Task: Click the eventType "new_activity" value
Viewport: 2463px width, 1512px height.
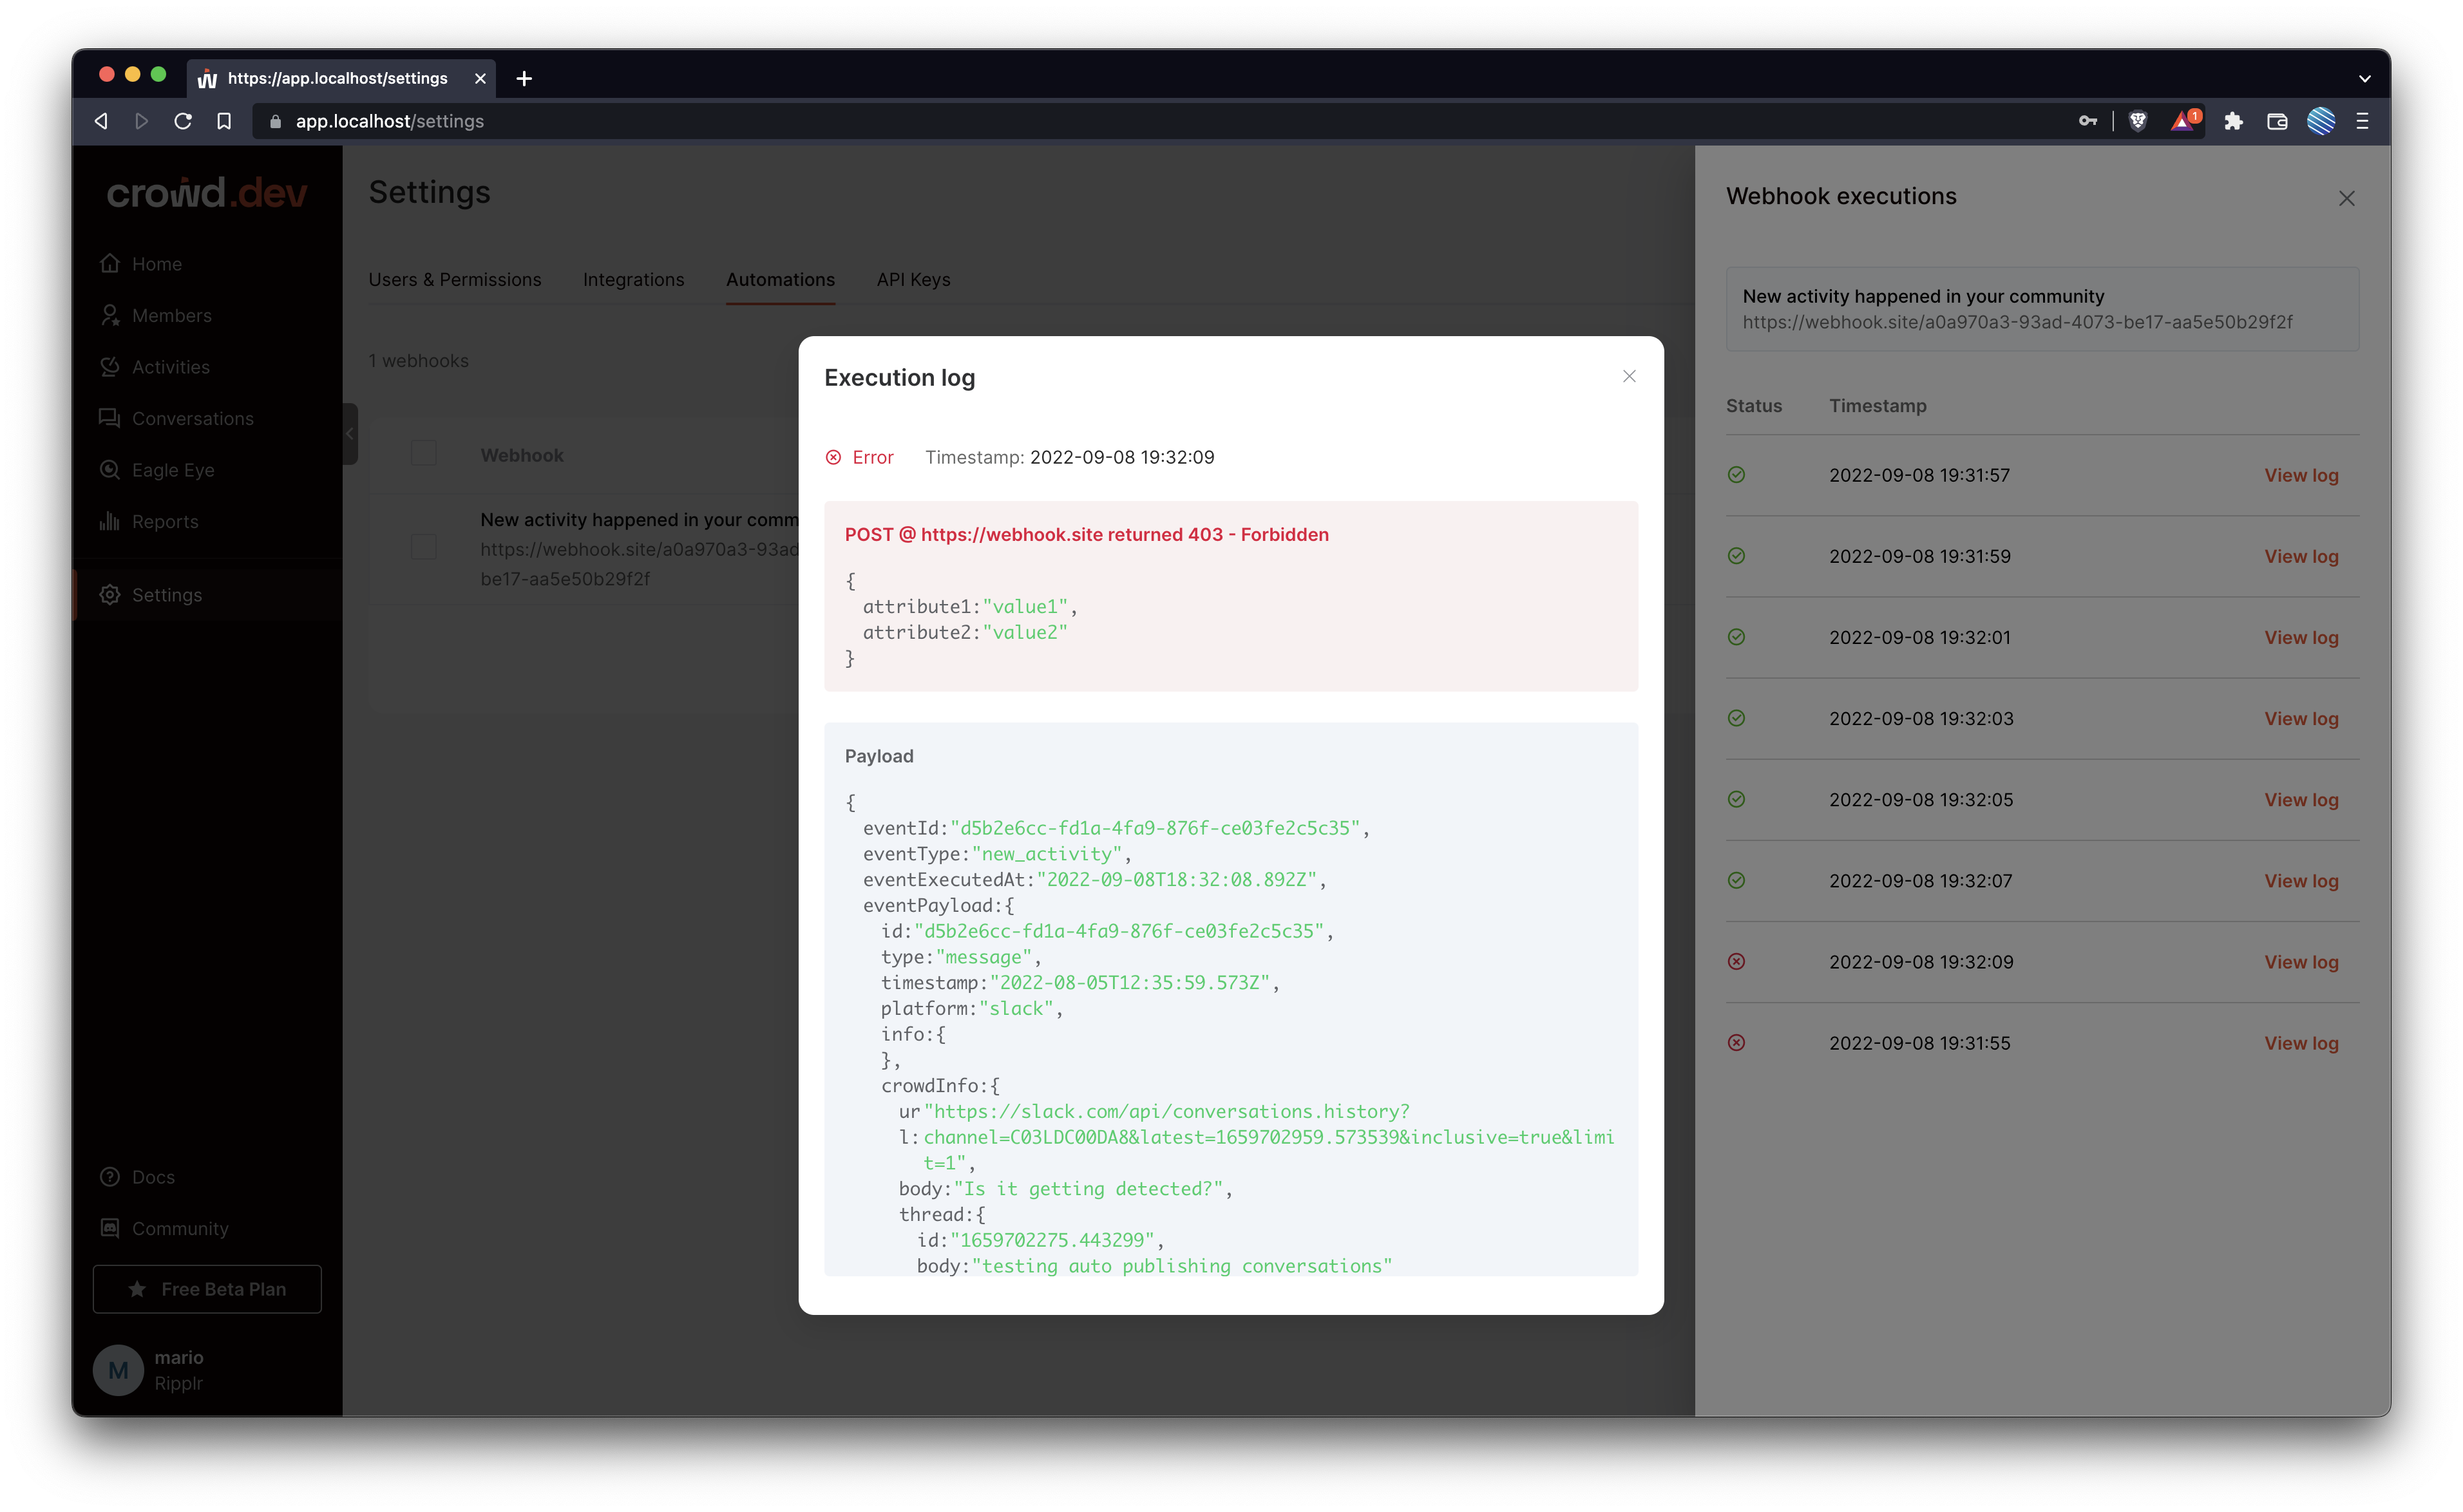Action: click(1046, 854)
